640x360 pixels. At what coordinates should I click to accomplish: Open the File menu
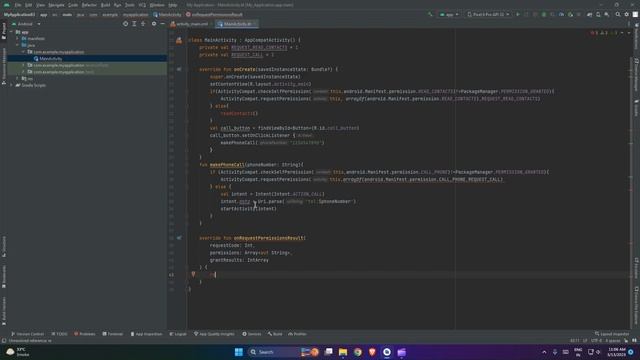pyautogui.click(x=18, y=5)
